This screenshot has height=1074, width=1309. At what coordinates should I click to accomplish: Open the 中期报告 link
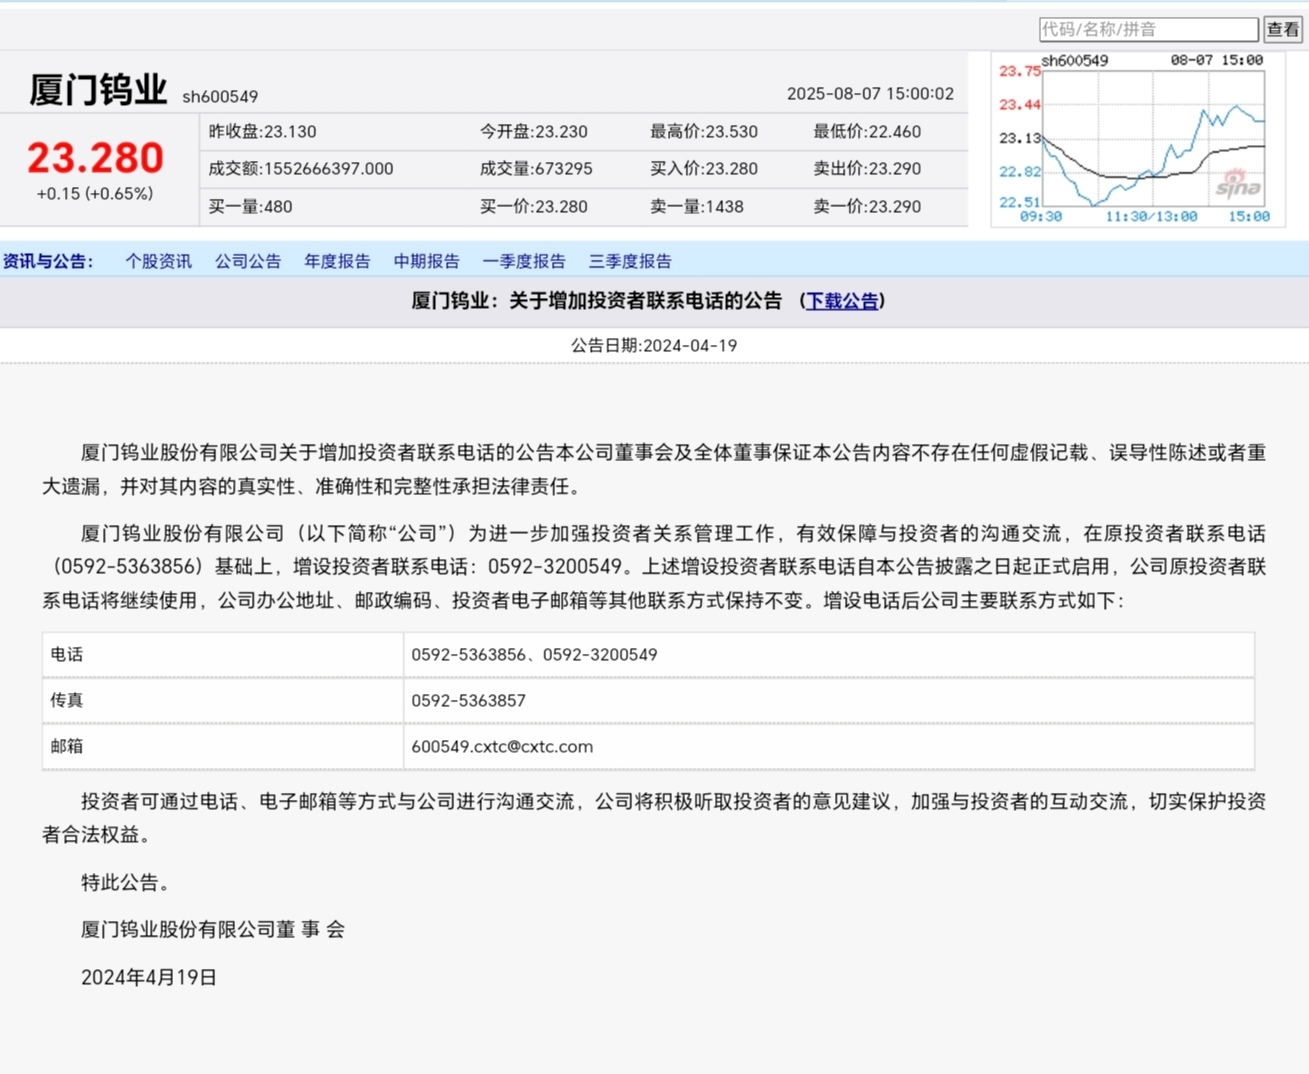427,261
